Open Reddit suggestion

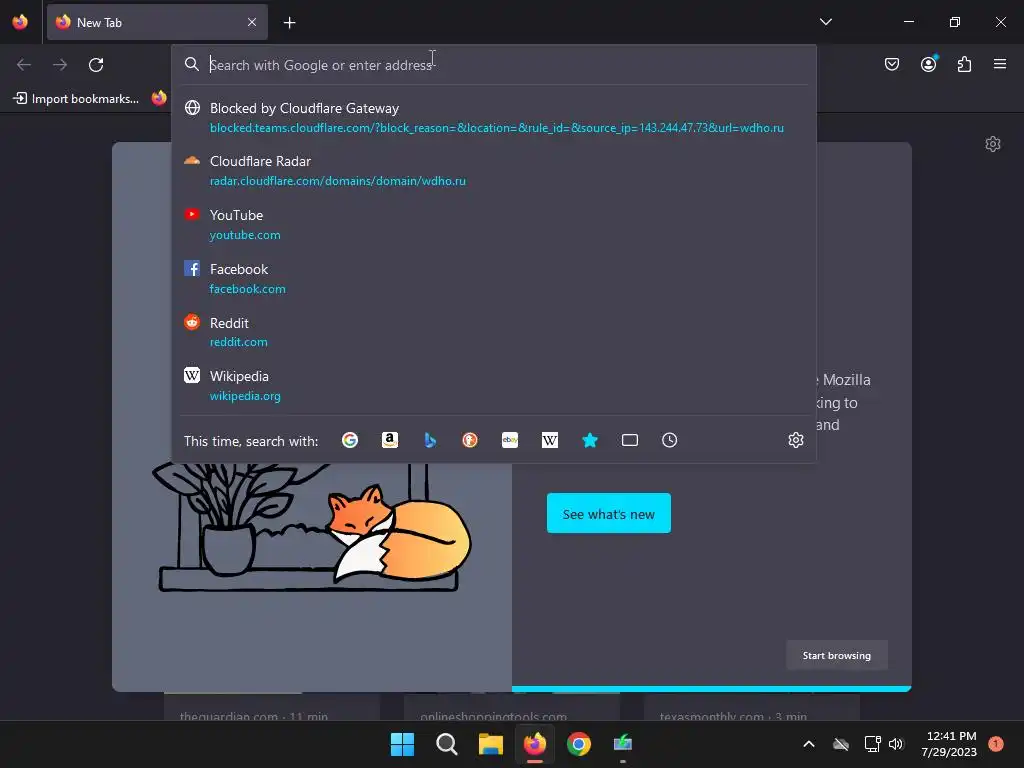pos(494,332)
